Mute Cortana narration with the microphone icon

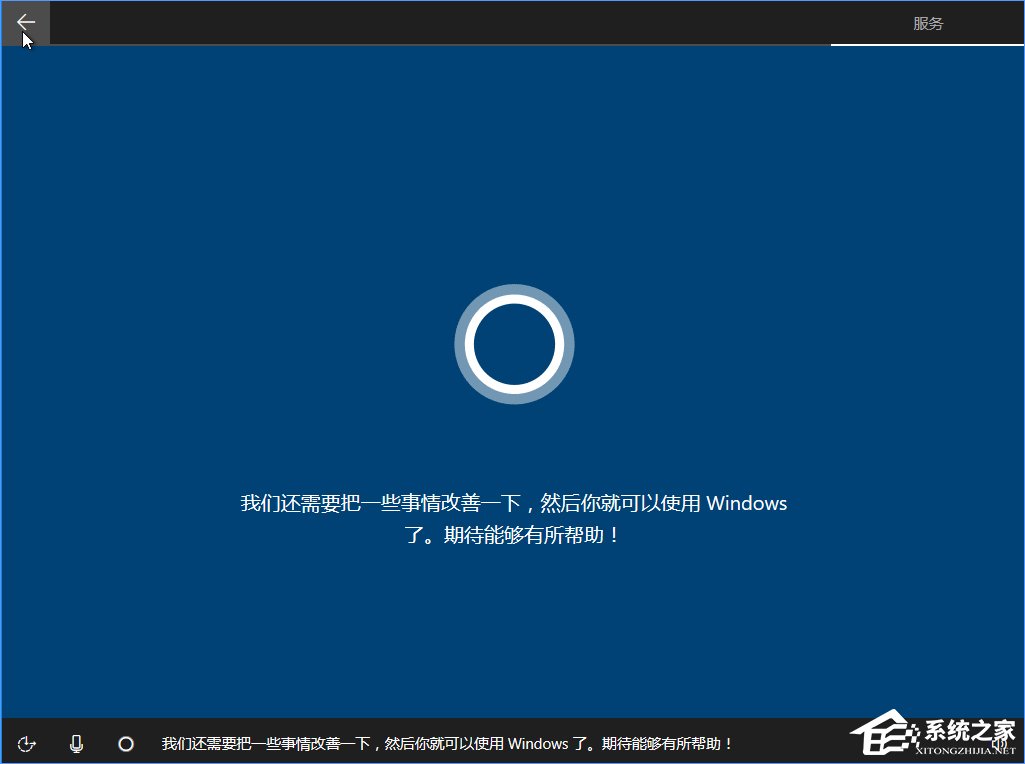pos(76,743)
